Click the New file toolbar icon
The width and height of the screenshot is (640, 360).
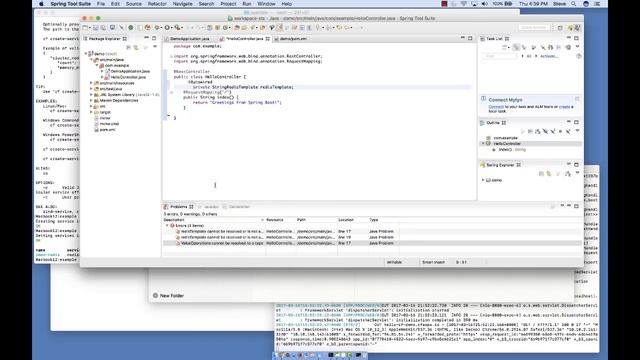[x=85, y=28]
